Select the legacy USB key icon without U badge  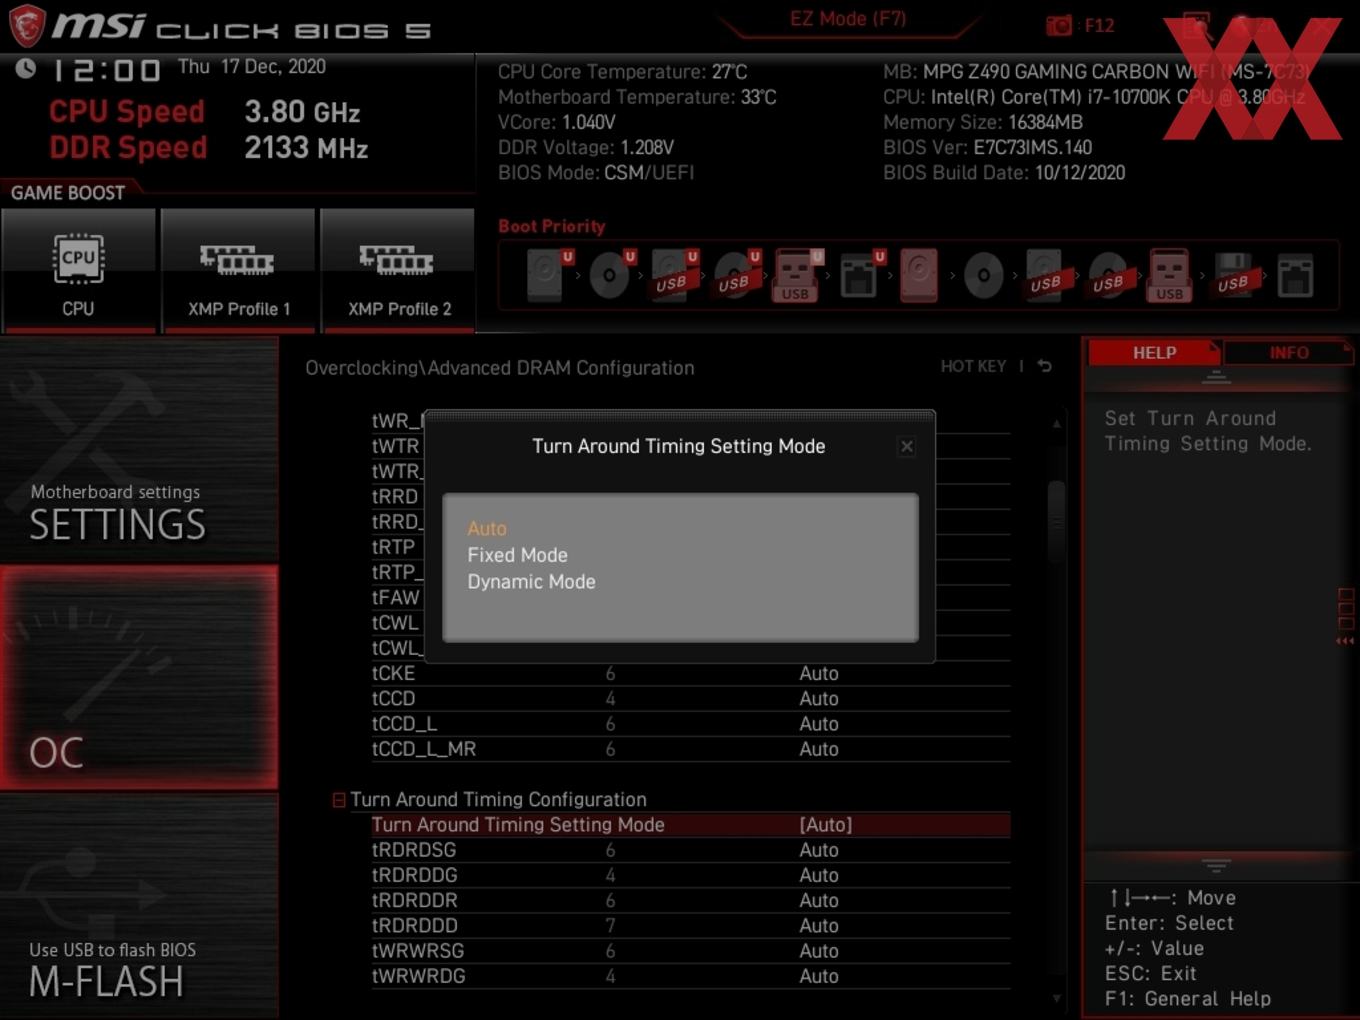coord(1170,275)
